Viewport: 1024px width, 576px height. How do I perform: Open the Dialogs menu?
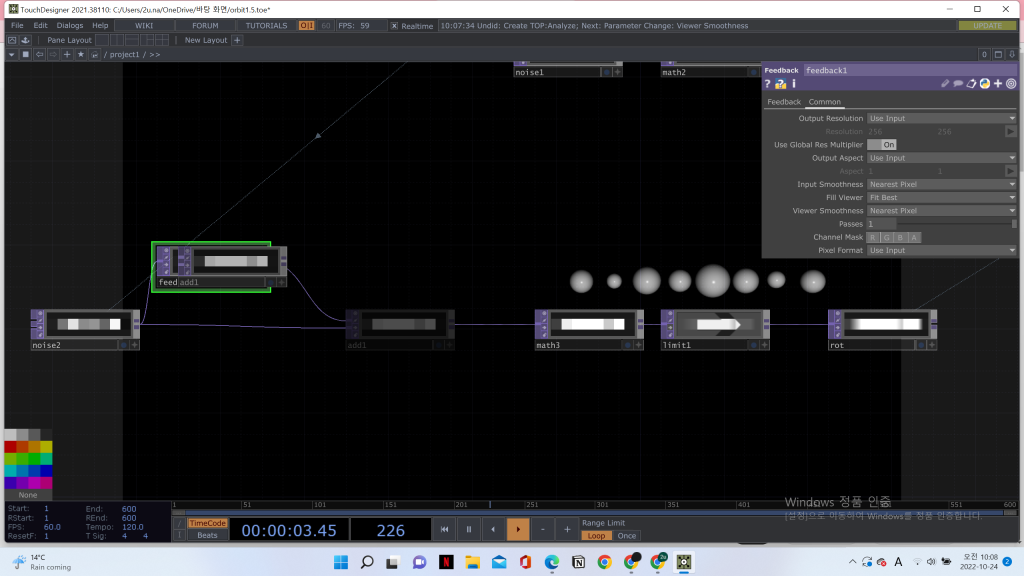70,25
